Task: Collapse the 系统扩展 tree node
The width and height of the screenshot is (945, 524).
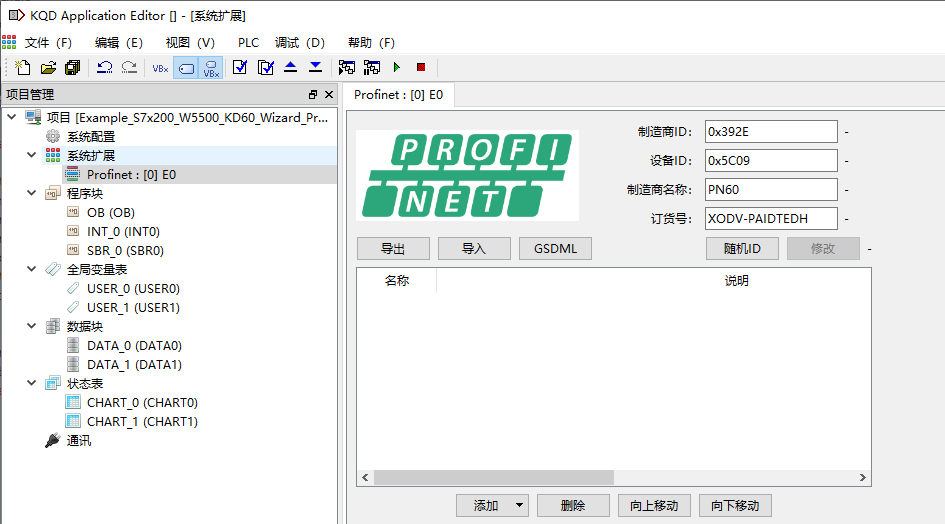Action: (x=32, y=155)
